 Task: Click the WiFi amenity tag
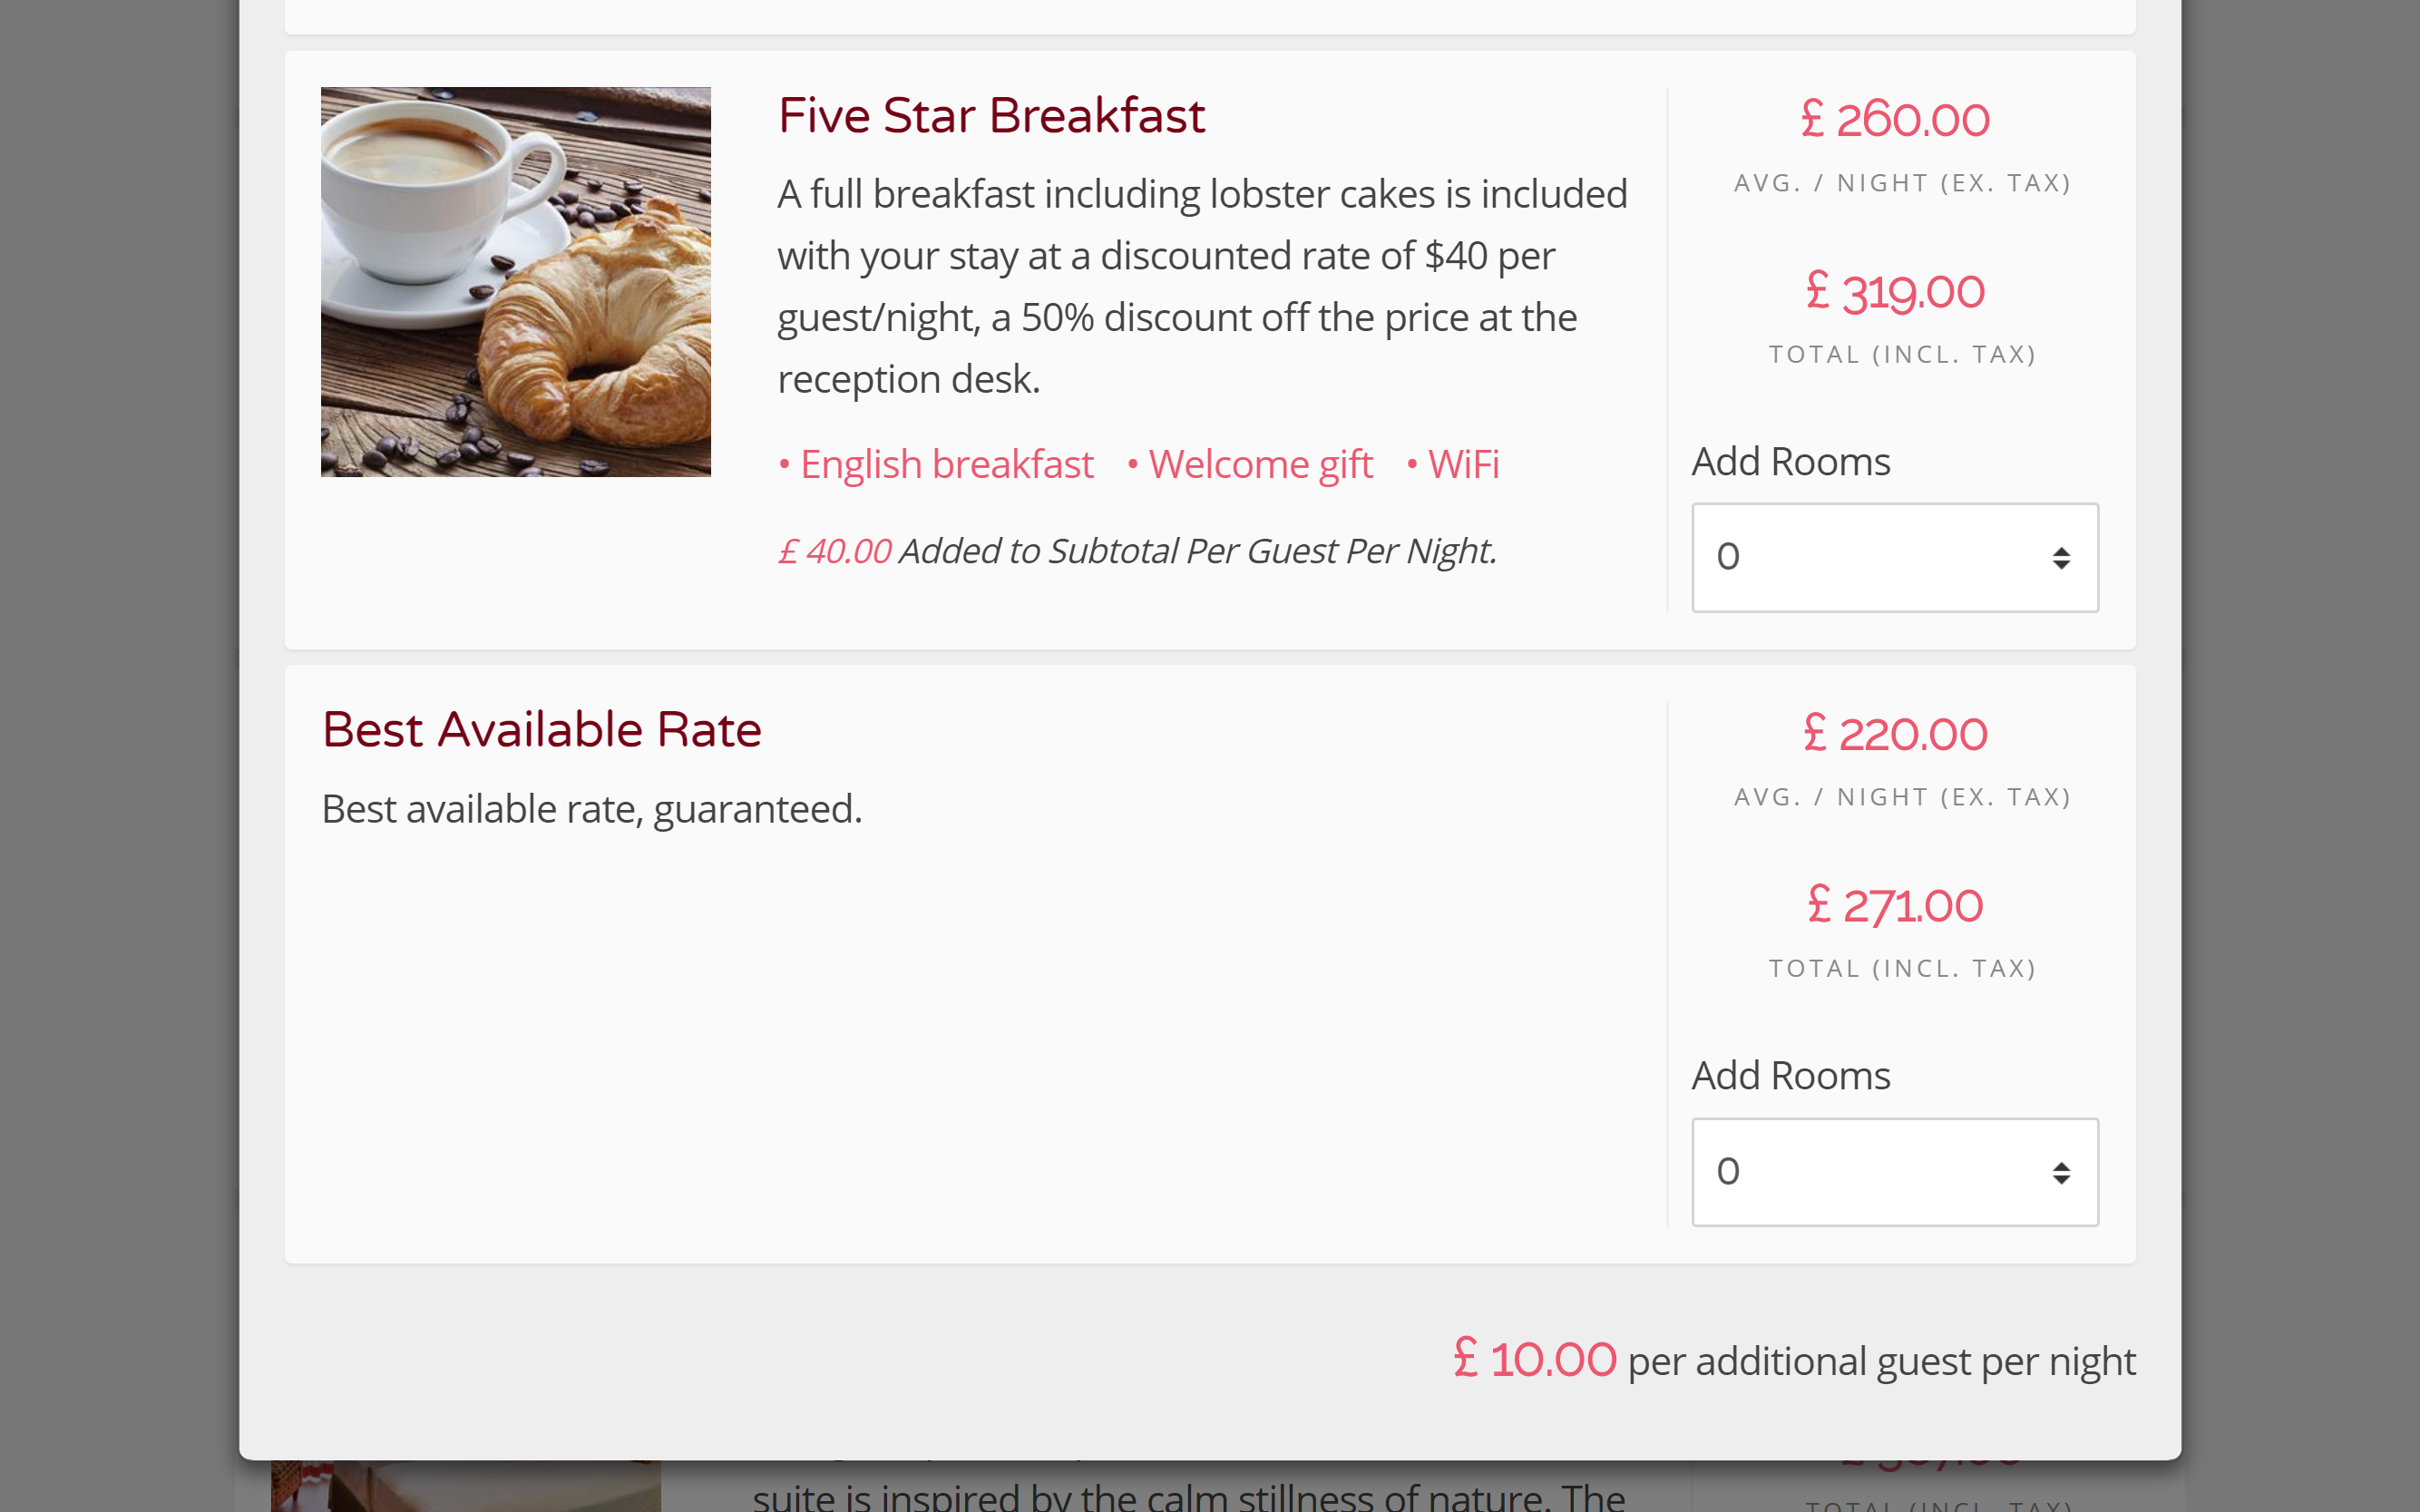point(1453,464)
